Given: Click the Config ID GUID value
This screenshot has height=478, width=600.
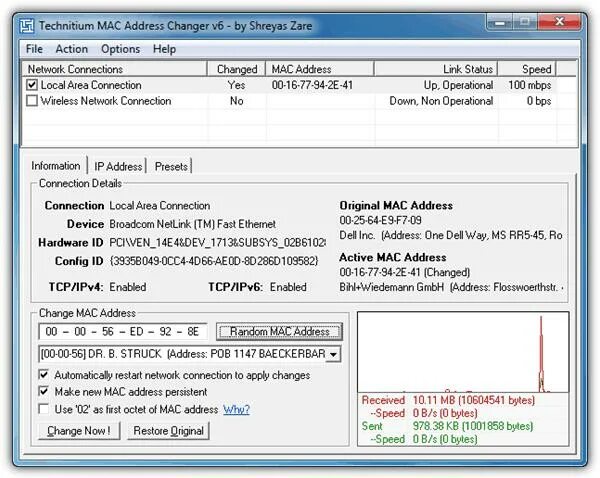Looking at the screenshot, I should 214,261.
